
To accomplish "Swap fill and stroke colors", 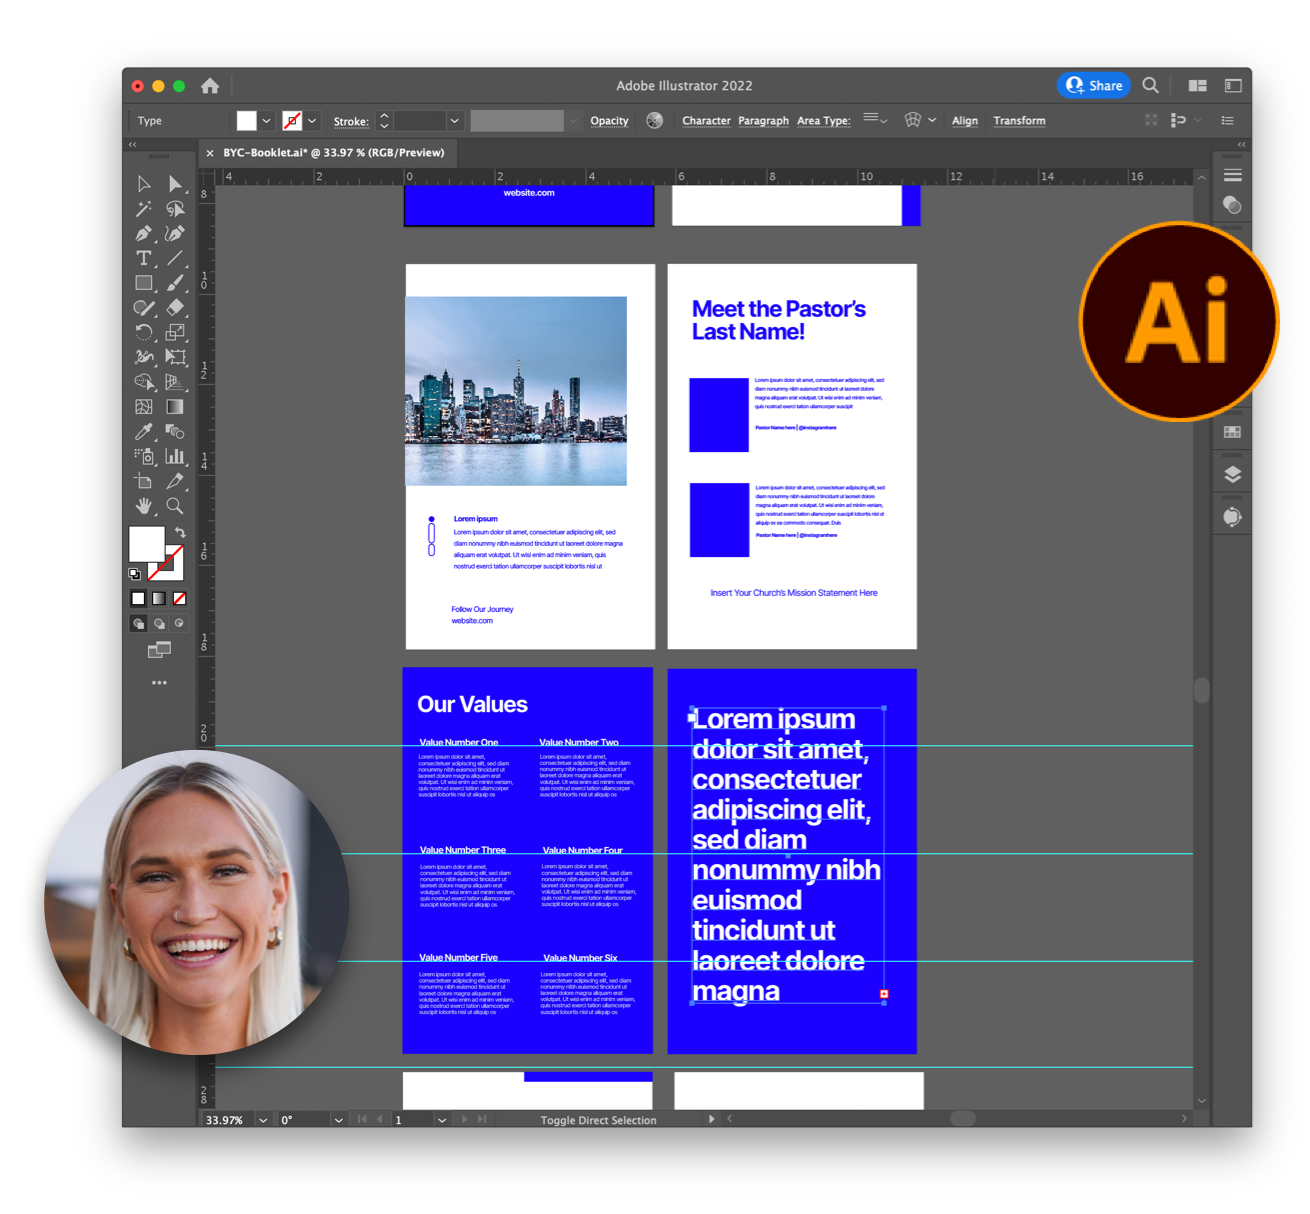I will (180, 532).
